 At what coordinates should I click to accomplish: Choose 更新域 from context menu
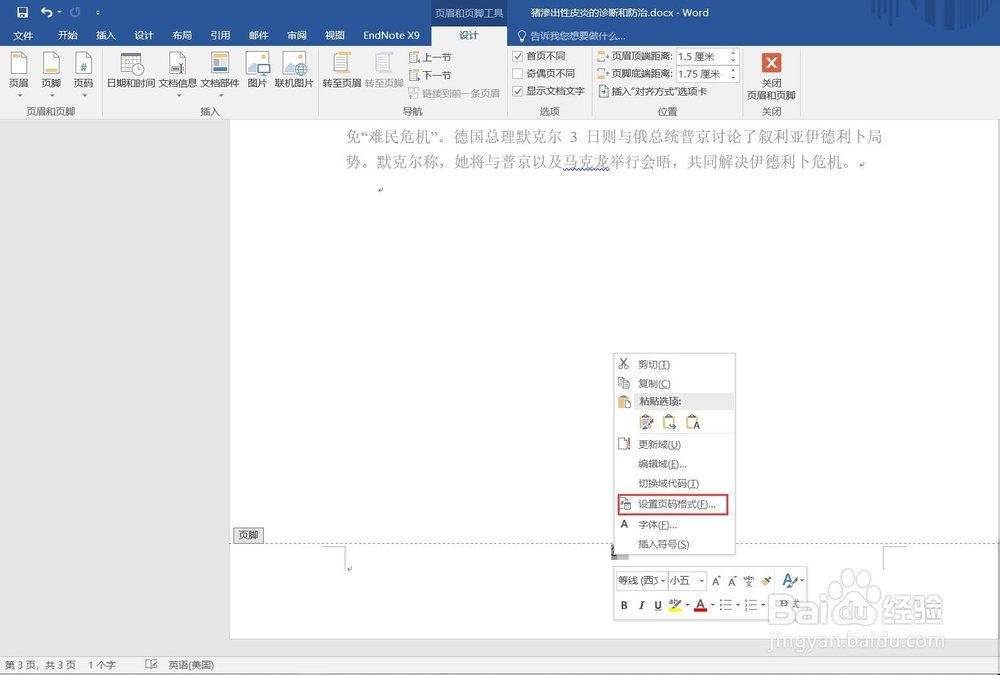(675, 444)
